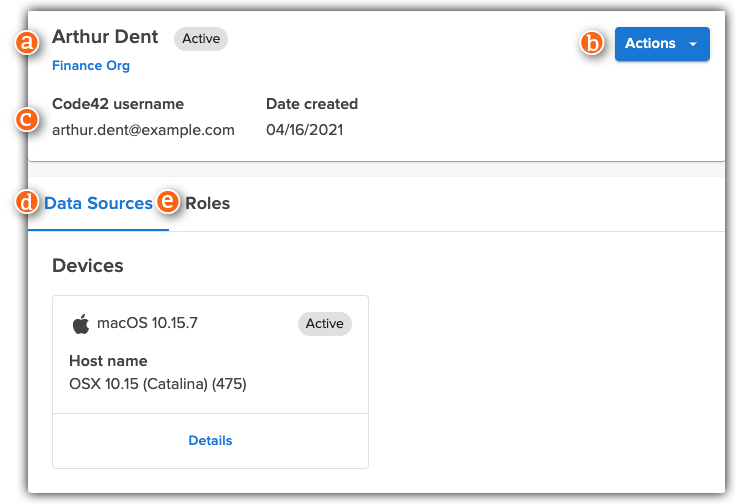Click the Arthur Dent name heading
736x504 pixels.
[x=105, y=37]
